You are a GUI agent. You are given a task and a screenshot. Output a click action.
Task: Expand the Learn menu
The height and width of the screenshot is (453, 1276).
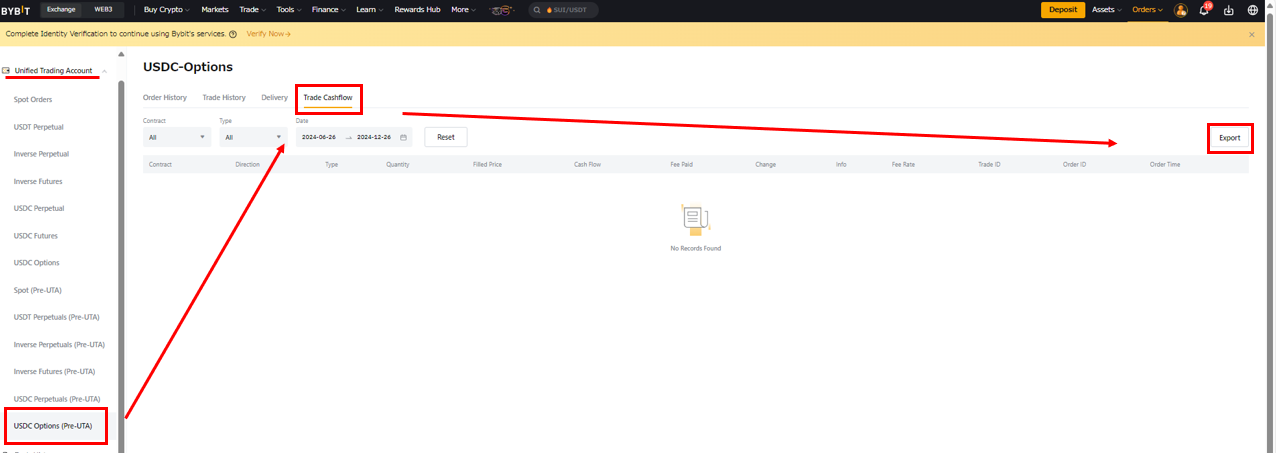[369, 10]
